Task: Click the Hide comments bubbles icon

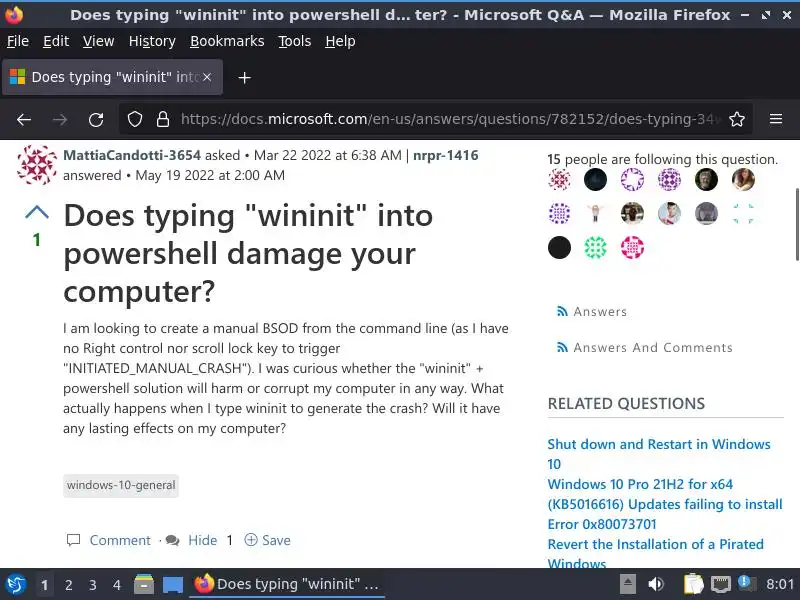Action: [172, 540]
